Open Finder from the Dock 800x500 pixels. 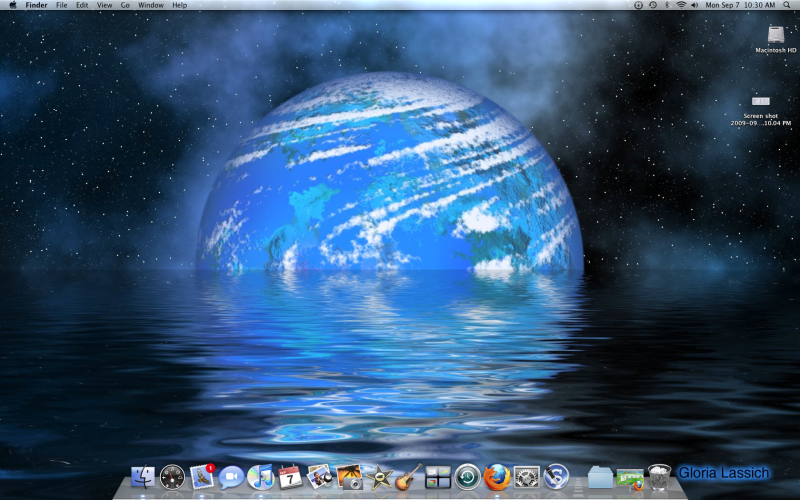[143, 478]
